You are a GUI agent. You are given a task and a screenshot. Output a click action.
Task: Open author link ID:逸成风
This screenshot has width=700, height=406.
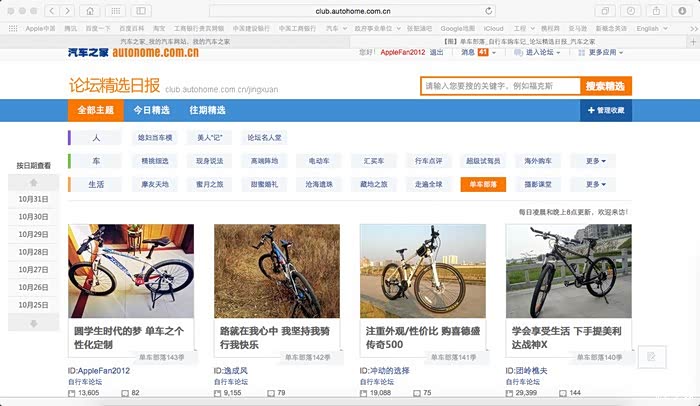[x=230, y=370]
